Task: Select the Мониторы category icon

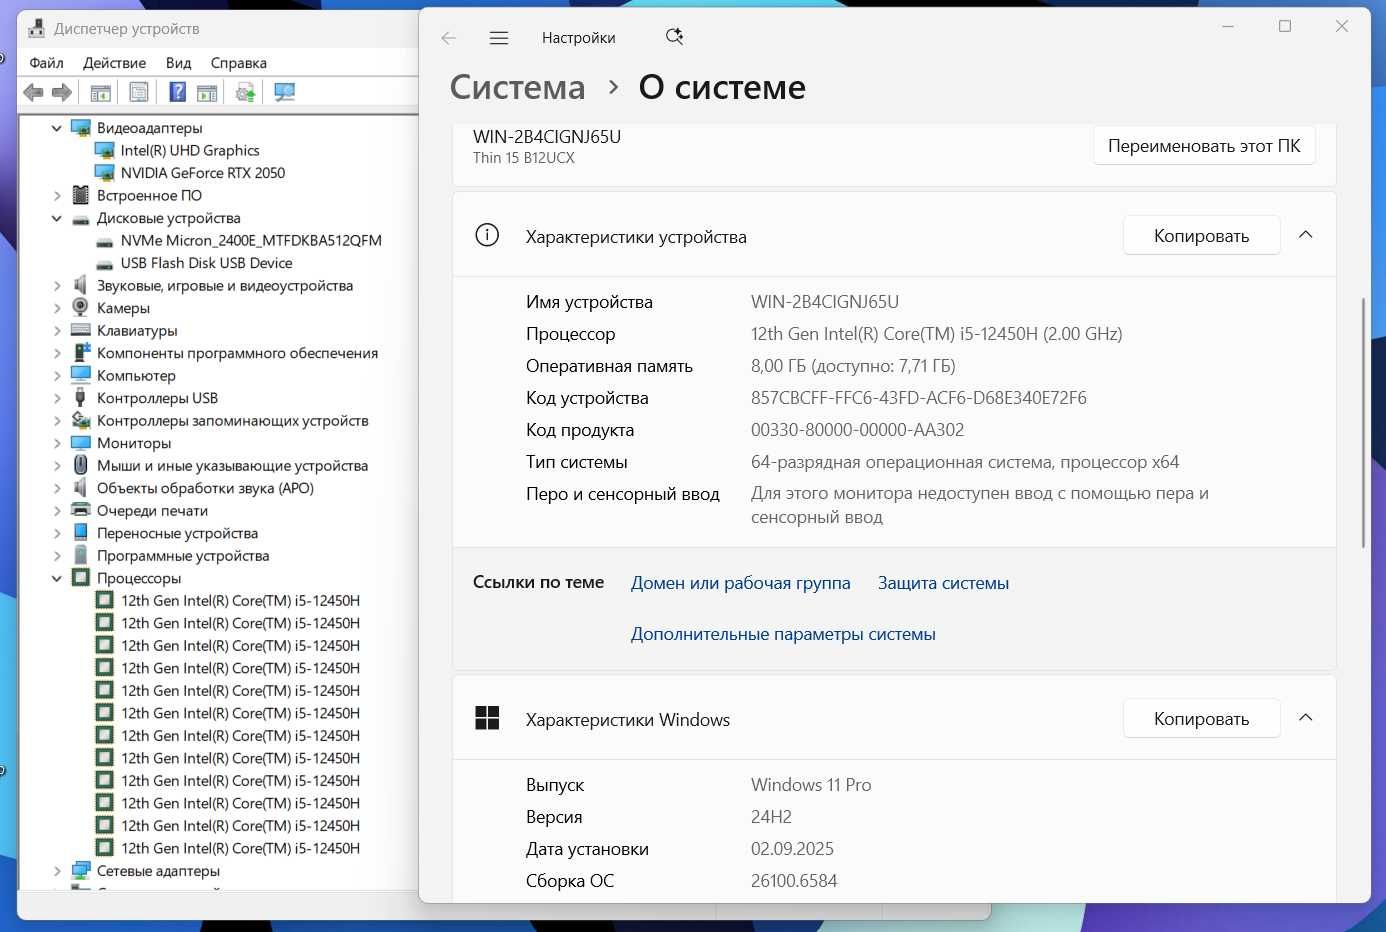Action: click(x=80, y=443)
